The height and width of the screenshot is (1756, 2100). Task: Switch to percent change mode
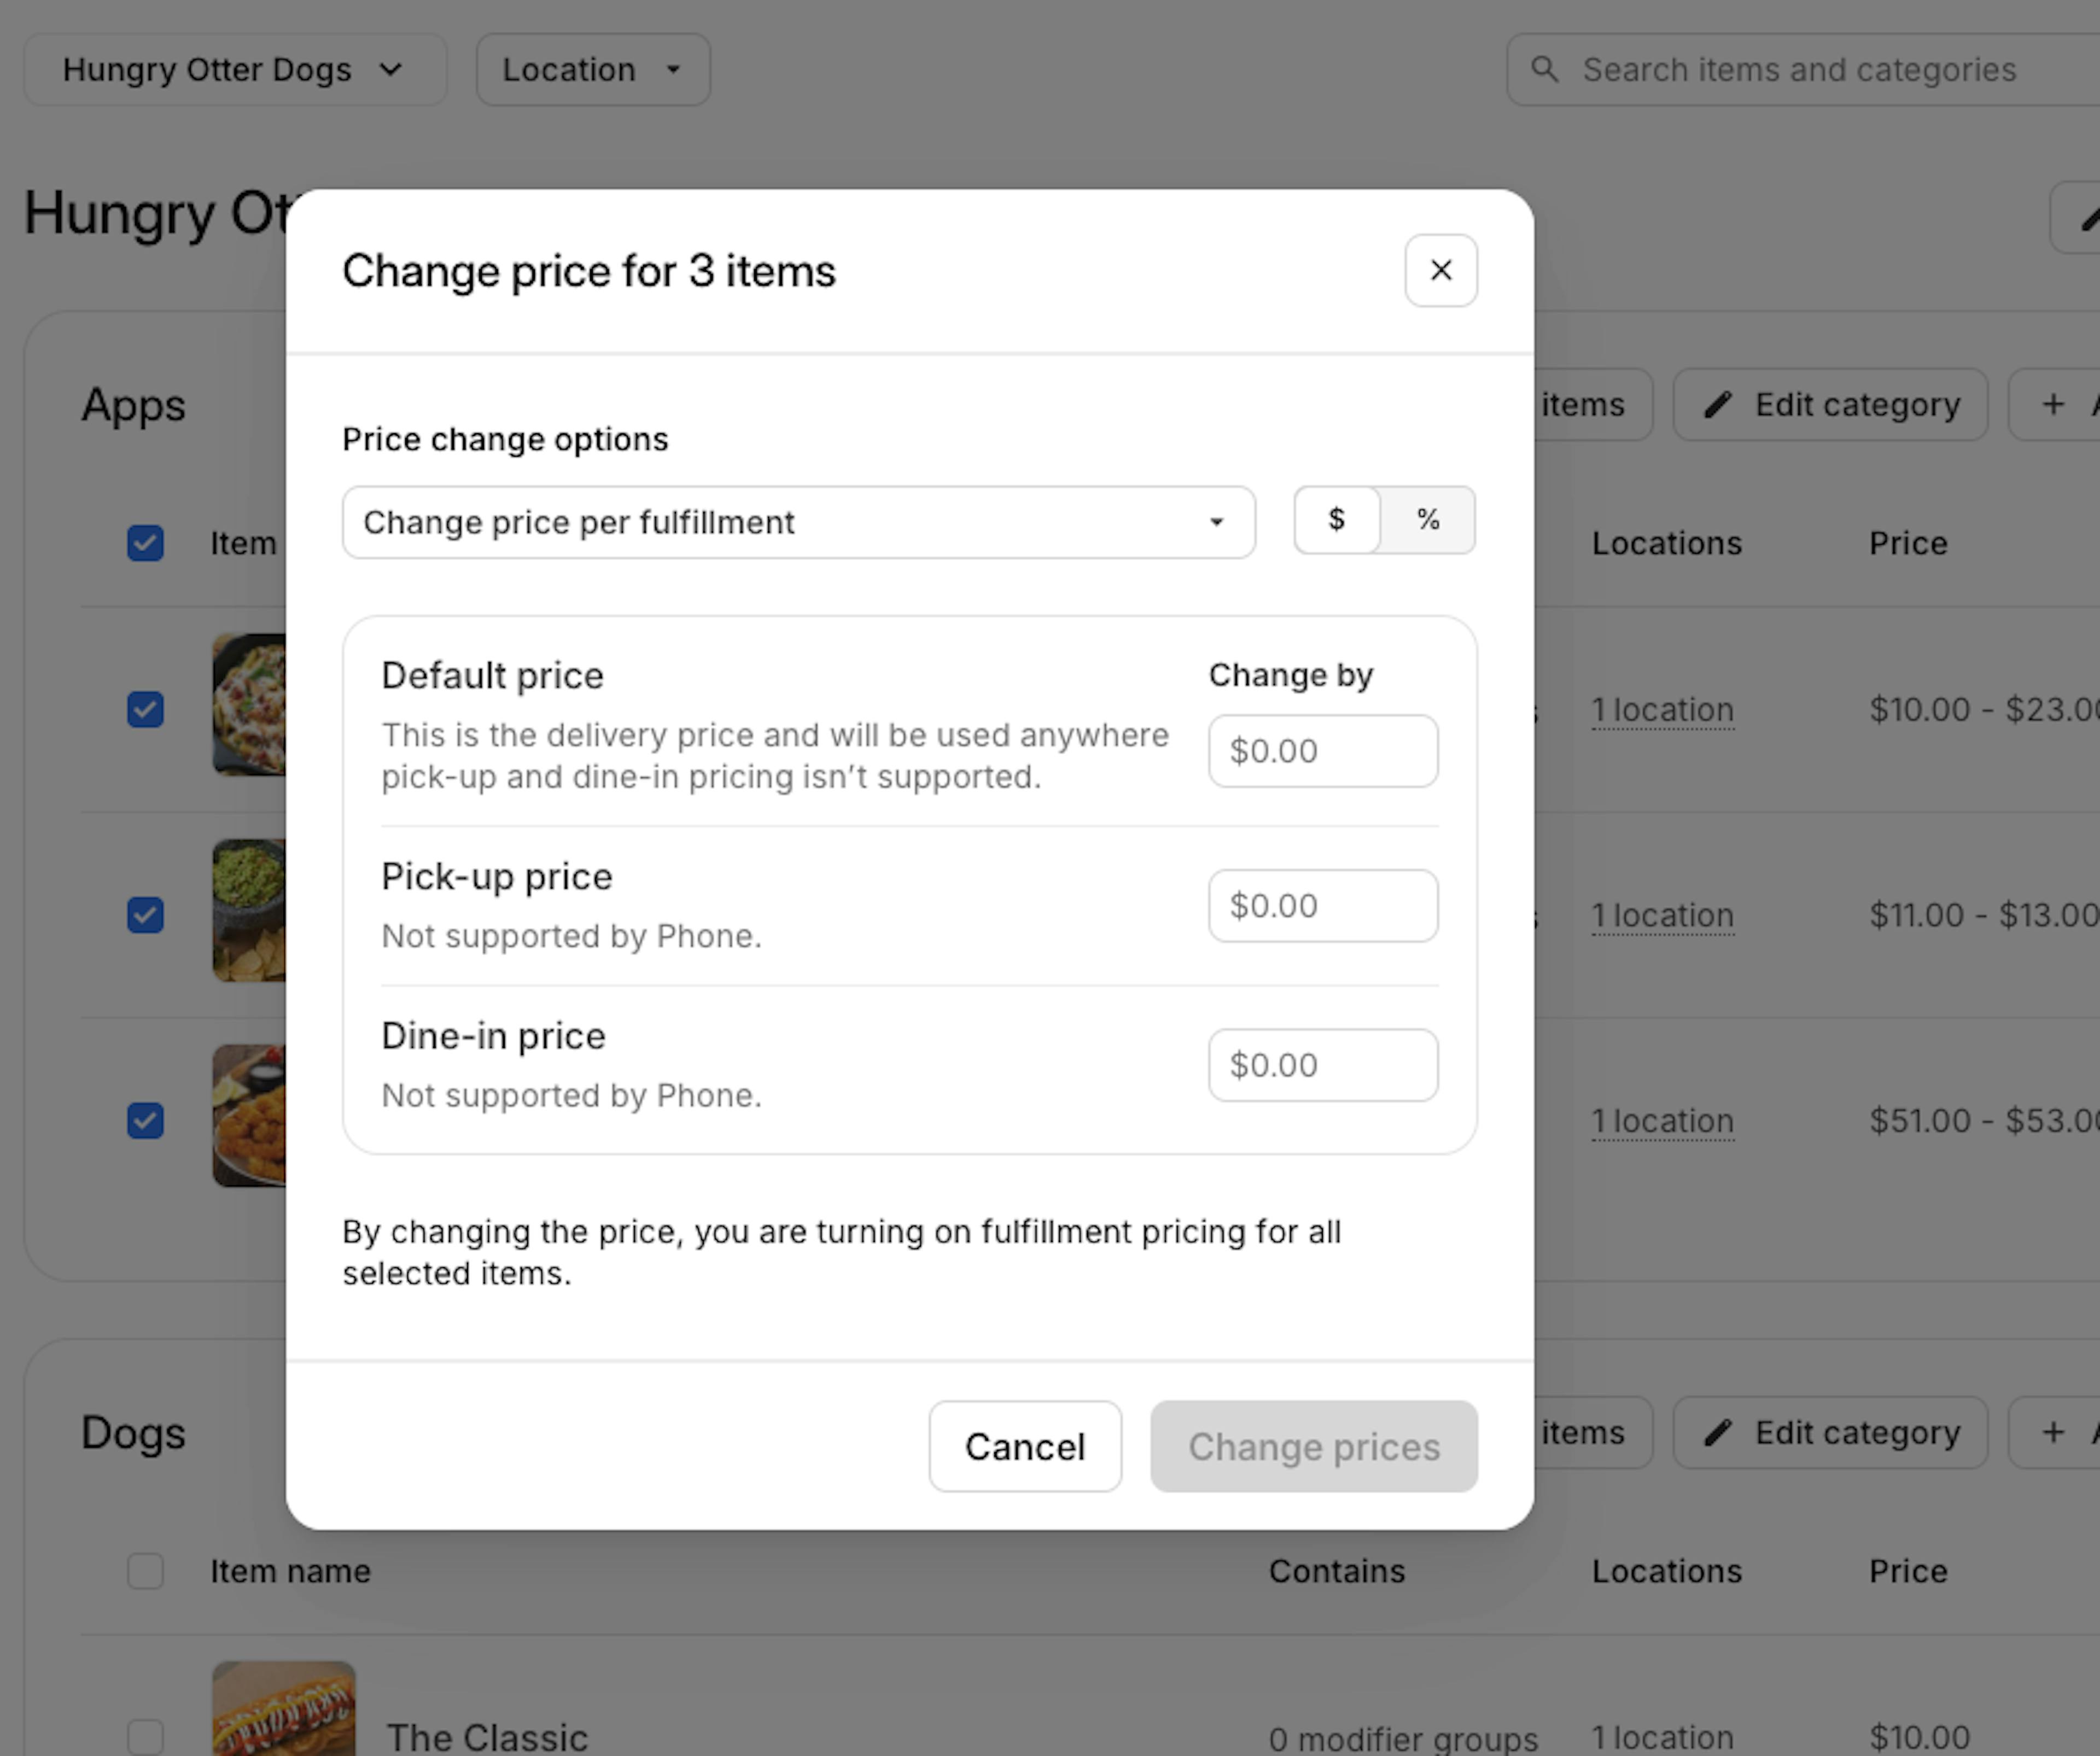click(x=1427, y=520)
